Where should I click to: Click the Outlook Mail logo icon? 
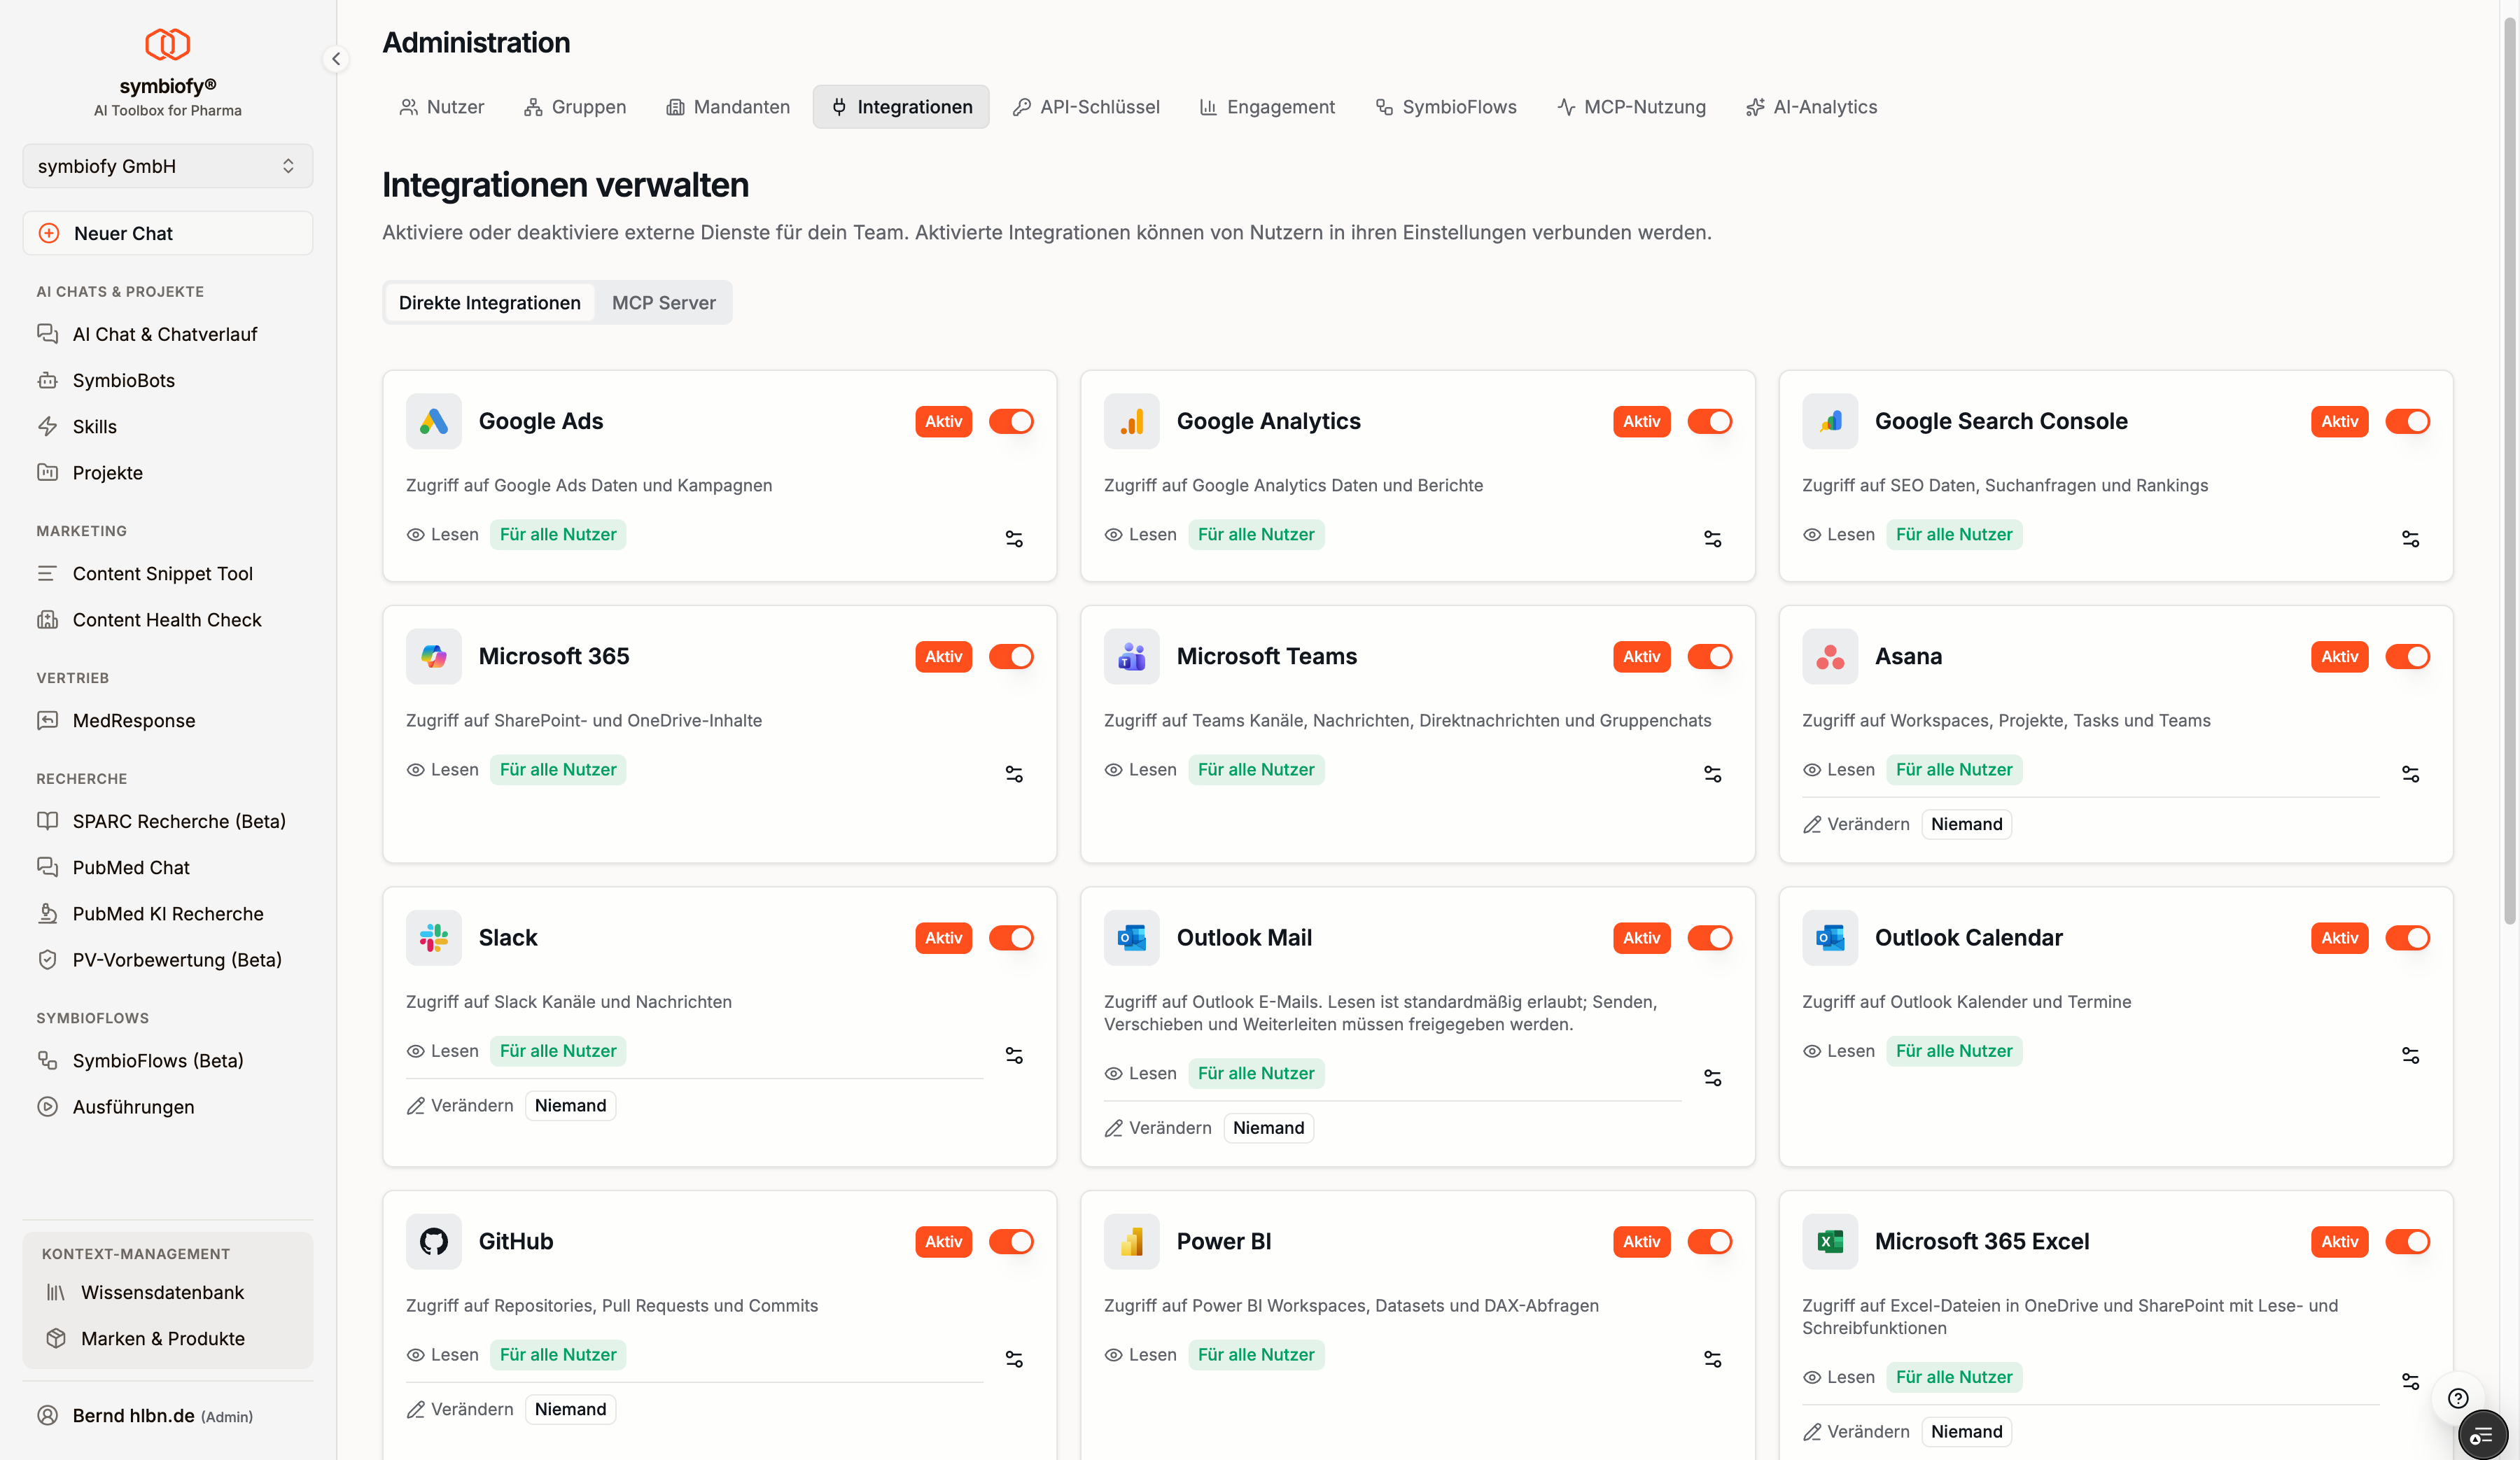coord(1131,937)
